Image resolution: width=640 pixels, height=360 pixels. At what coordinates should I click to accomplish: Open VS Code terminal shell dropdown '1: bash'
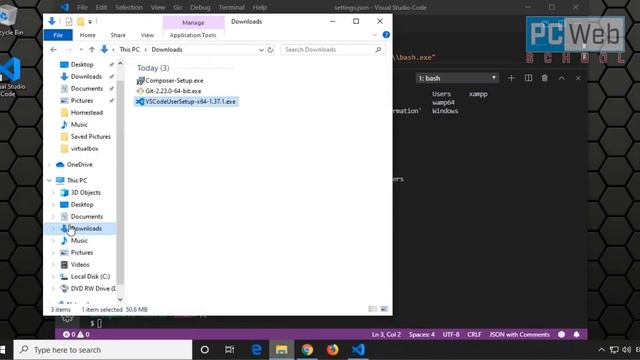coord(457,78)
